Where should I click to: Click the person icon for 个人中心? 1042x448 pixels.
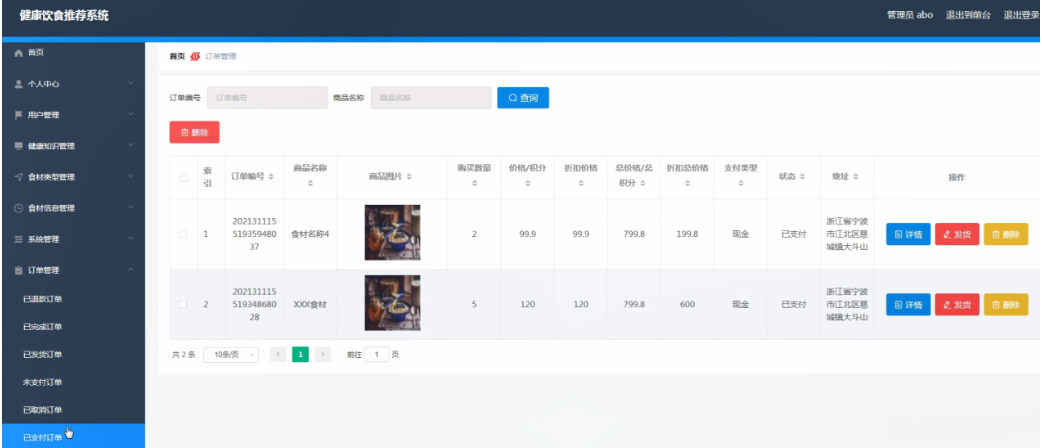[19, 84]
